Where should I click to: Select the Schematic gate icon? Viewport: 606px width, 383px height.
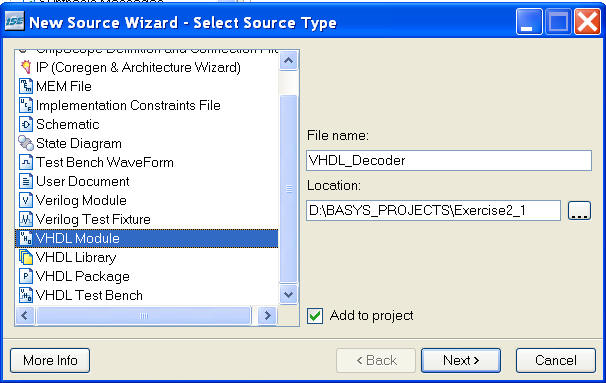click(26, 124)
